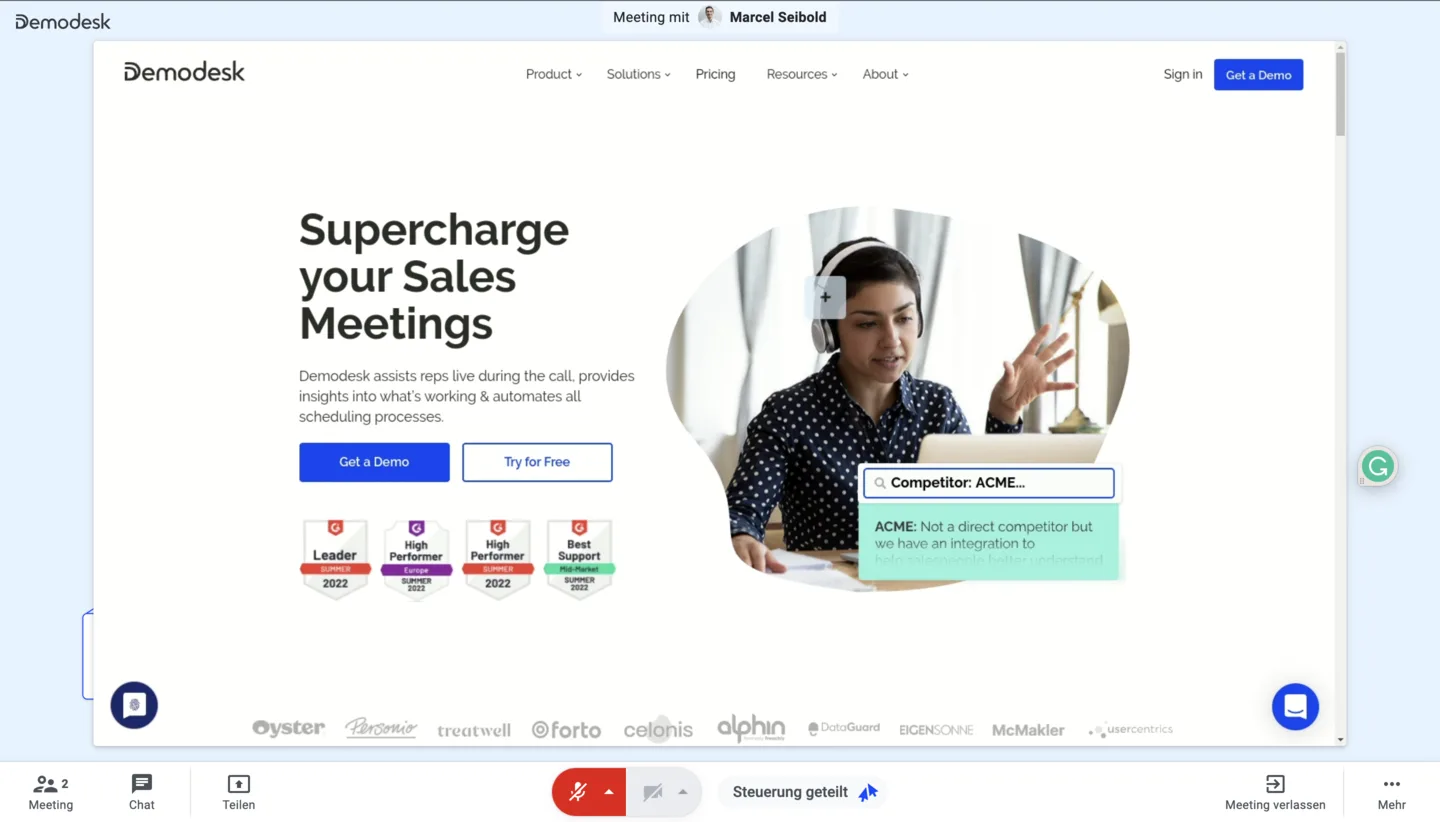The image size is (1440, 822).
Task: Click the Marcel Seibold name text
Action: pos(778,17)
